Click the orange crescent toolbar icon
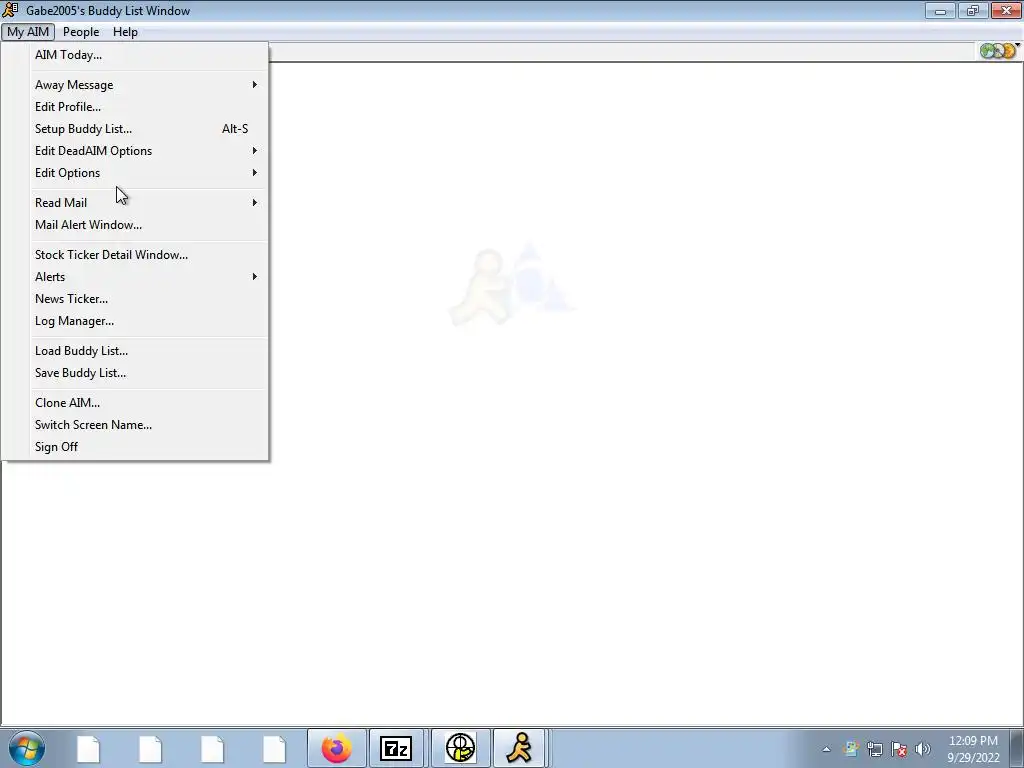Image resolution: width=1024 pixels, height=768 pixels. tap(1008, 51)
